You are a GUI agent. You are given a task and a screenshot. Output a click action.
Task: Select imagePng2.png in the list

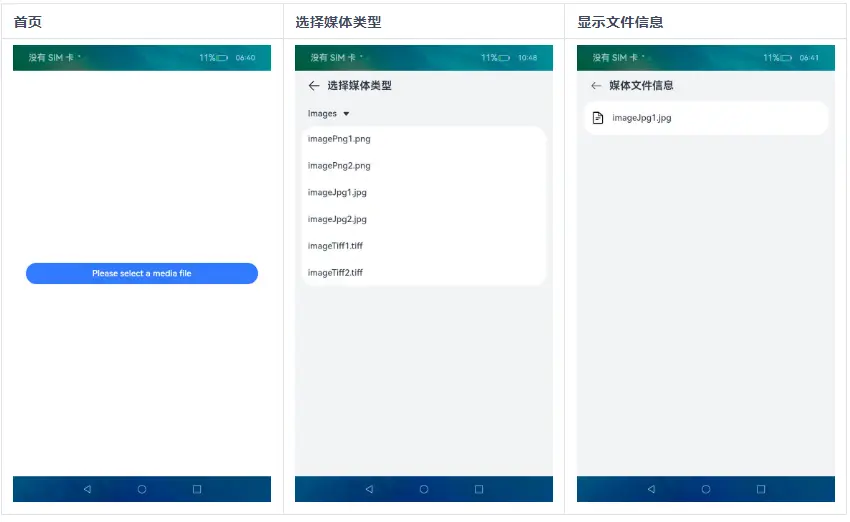tap(424, 165)
